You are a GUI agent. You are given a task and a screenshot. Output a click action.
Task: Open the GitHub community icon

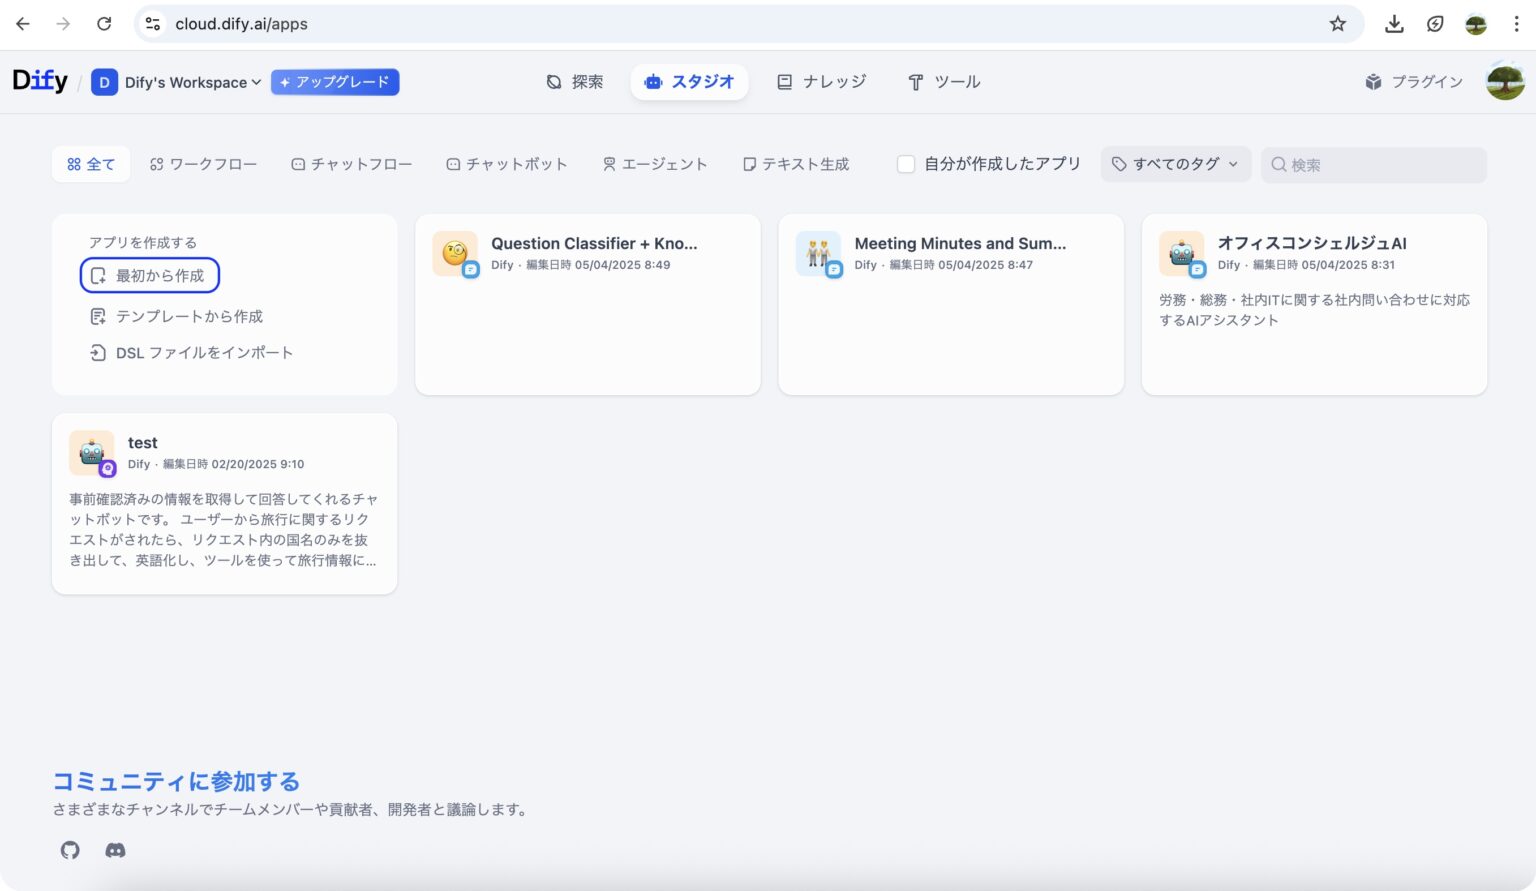click(69, 850)
